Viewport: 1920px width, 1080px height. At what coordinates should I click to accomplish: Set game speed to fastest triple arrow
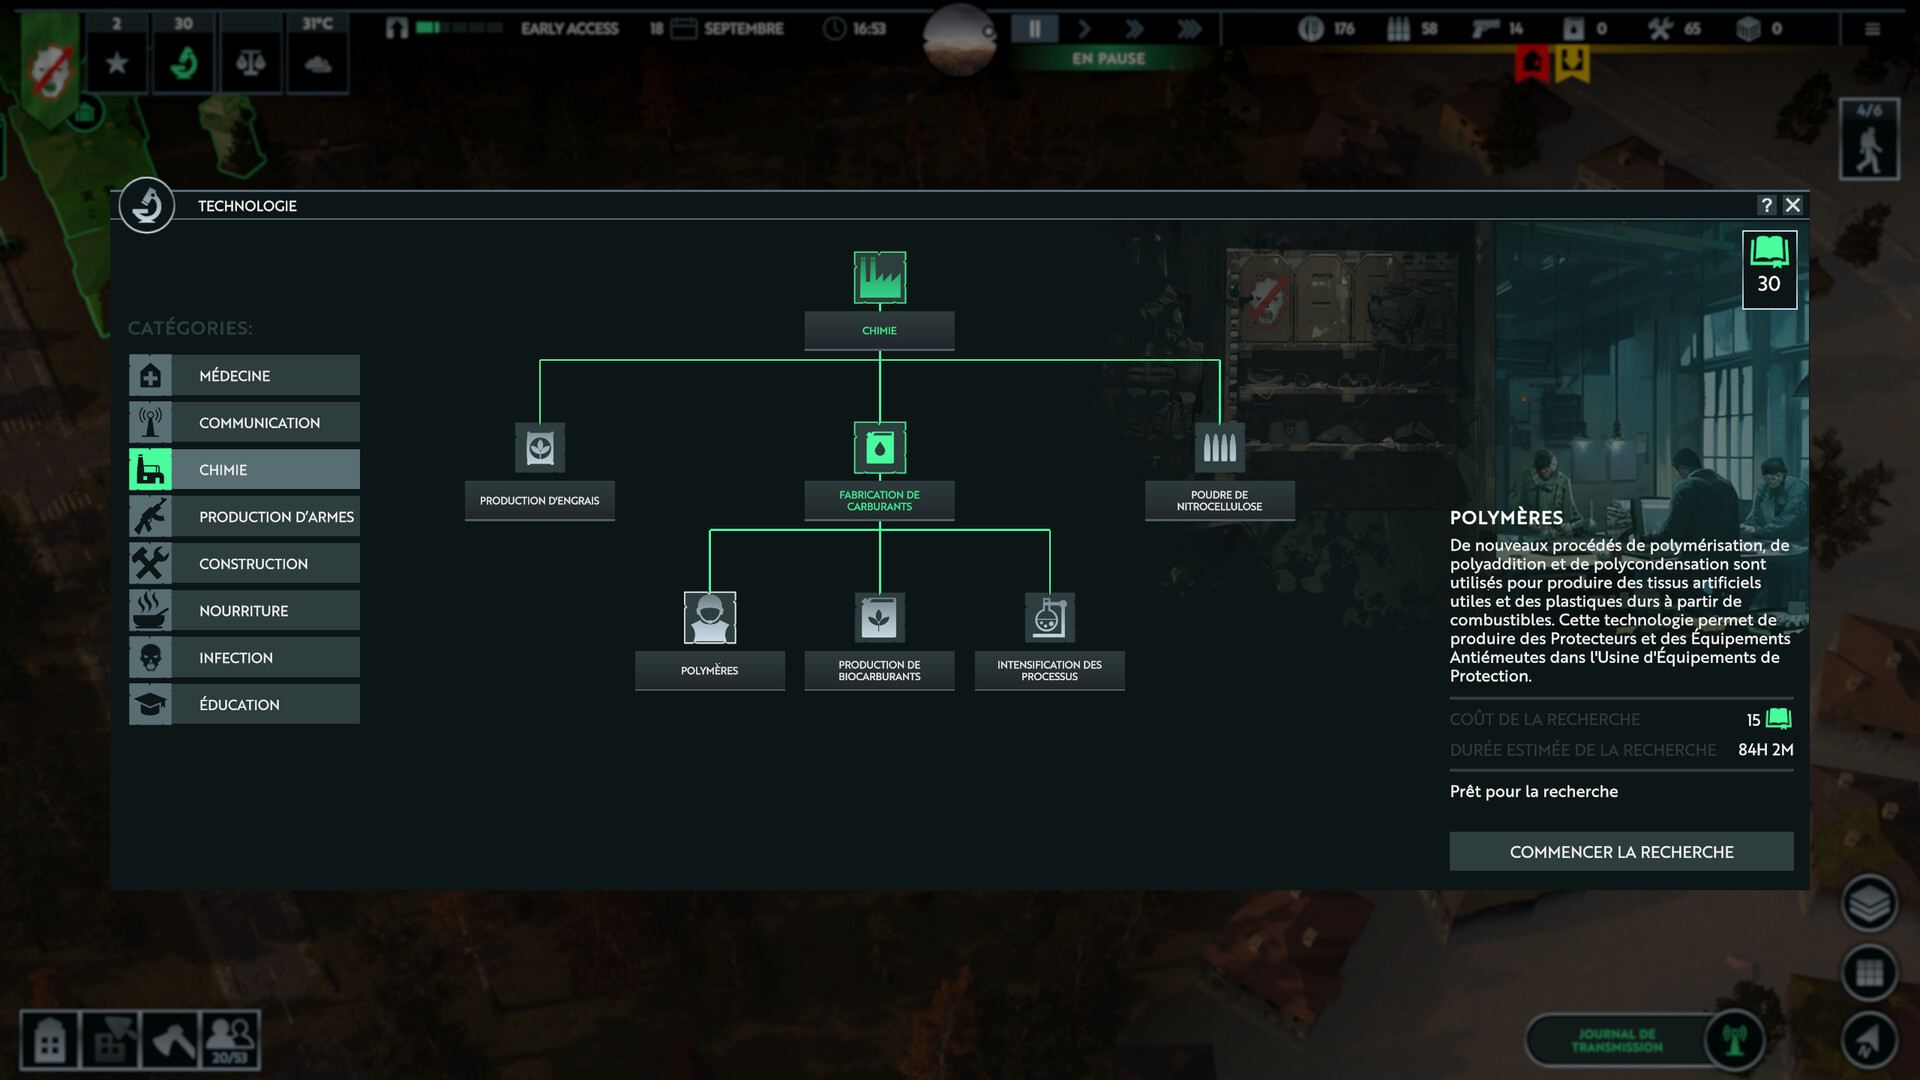[x=1189, y=29]
